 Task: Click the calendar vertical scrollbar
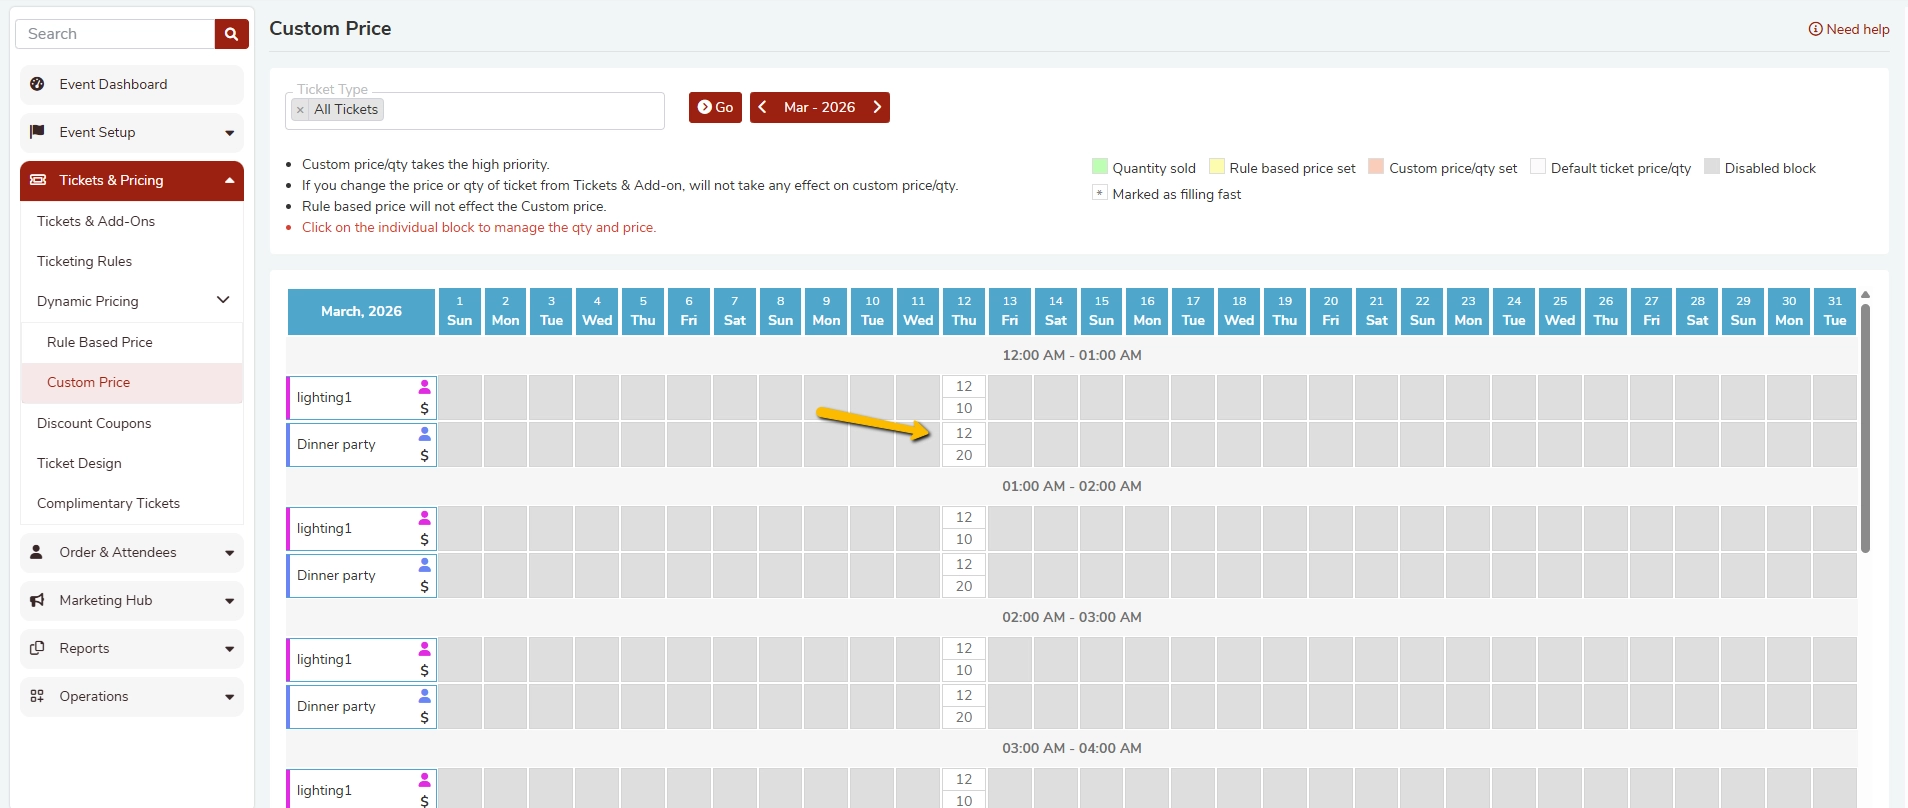pos(1865,428)
